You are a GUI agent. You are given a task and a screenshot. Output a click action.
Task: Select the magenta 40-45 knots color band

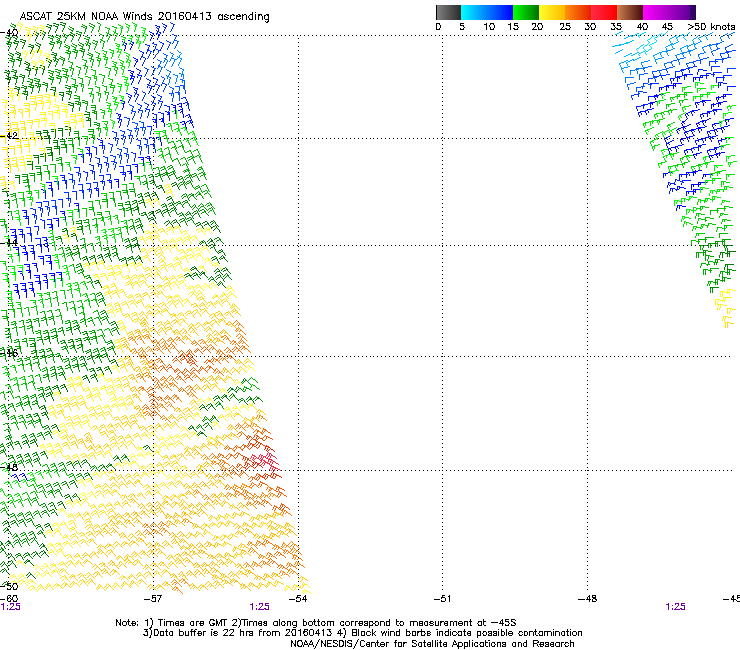tap(656, 12)
